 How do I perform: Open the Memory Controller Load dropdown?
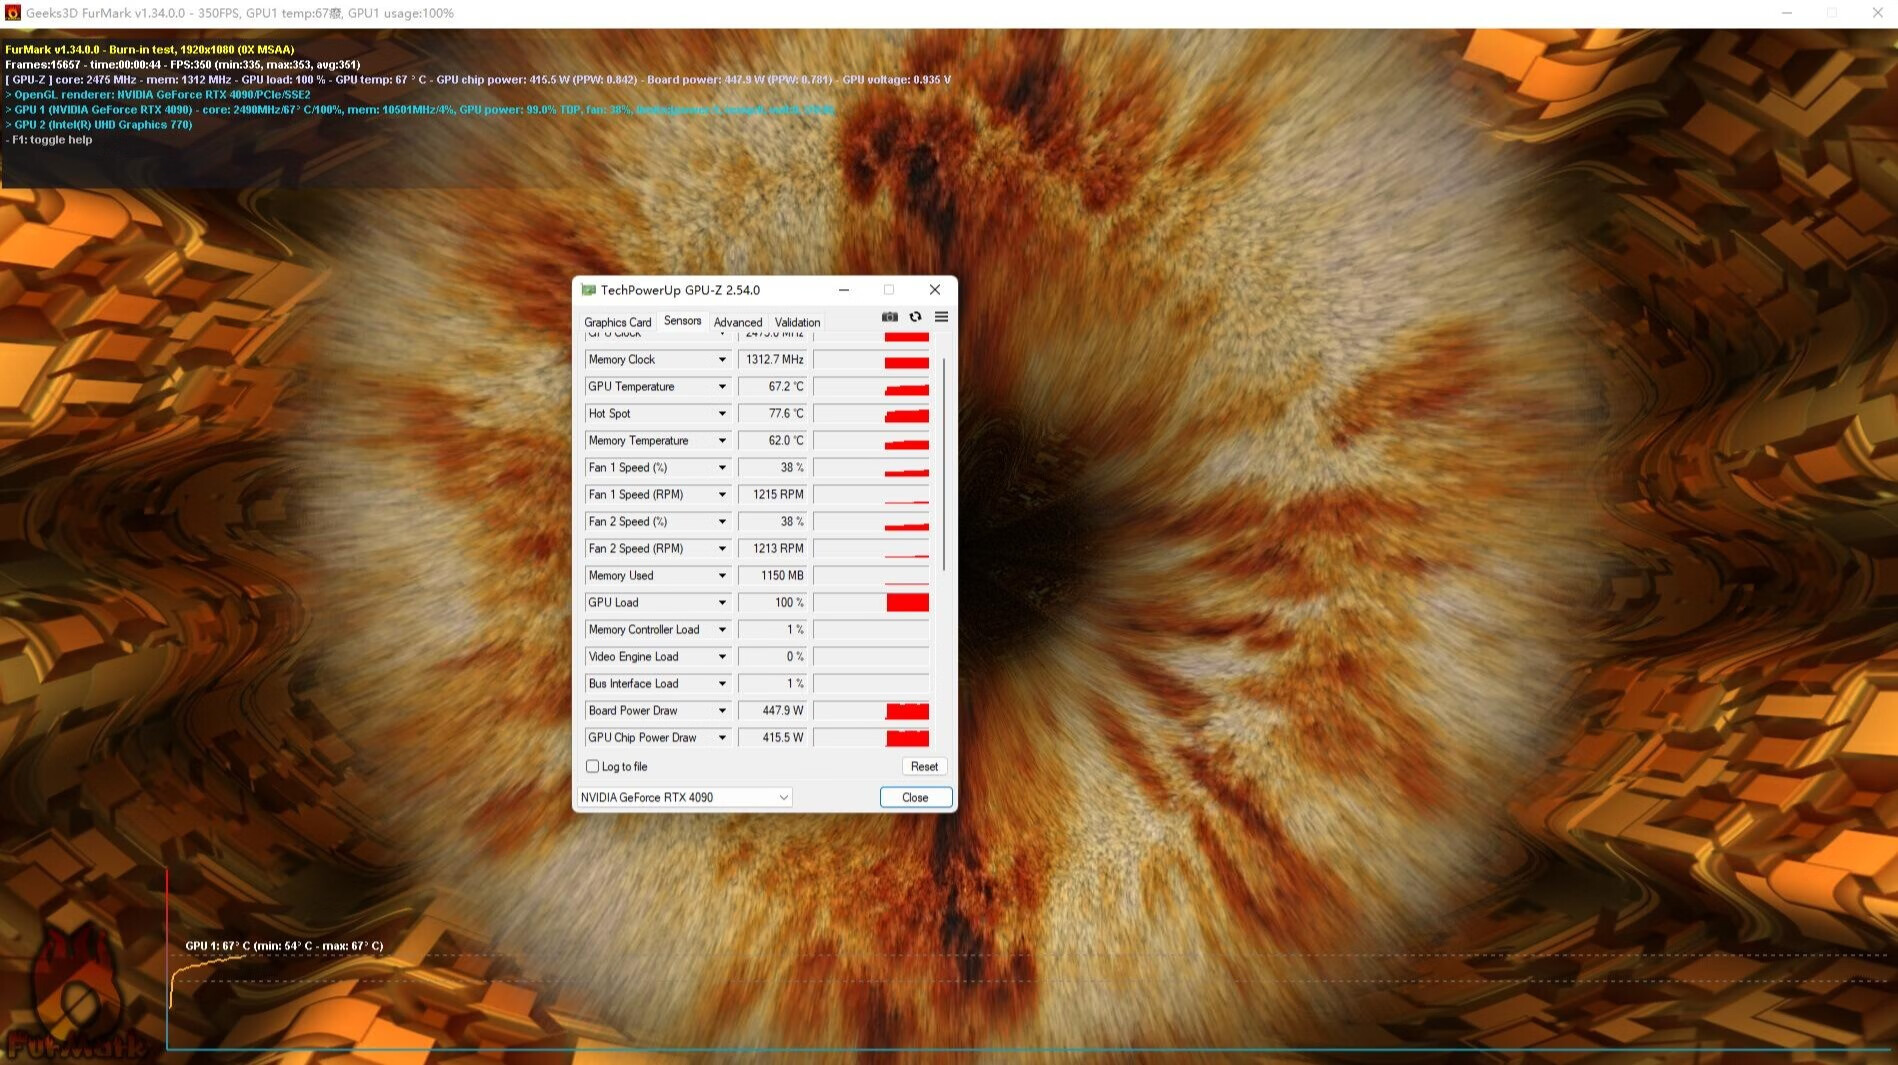(x=722, y=630)
